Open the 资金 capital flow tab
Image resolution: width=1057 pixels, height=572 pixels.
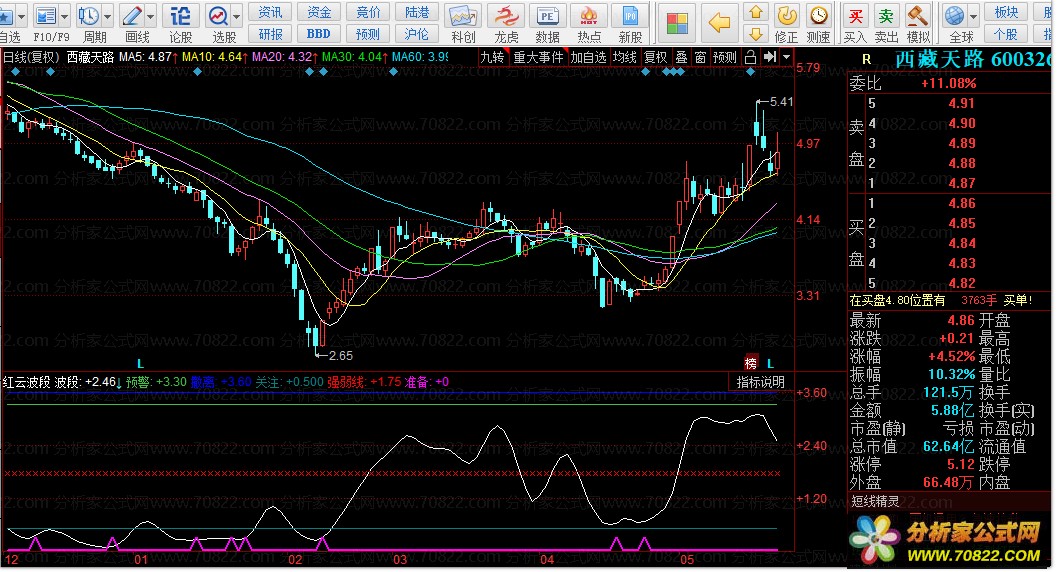319,12
